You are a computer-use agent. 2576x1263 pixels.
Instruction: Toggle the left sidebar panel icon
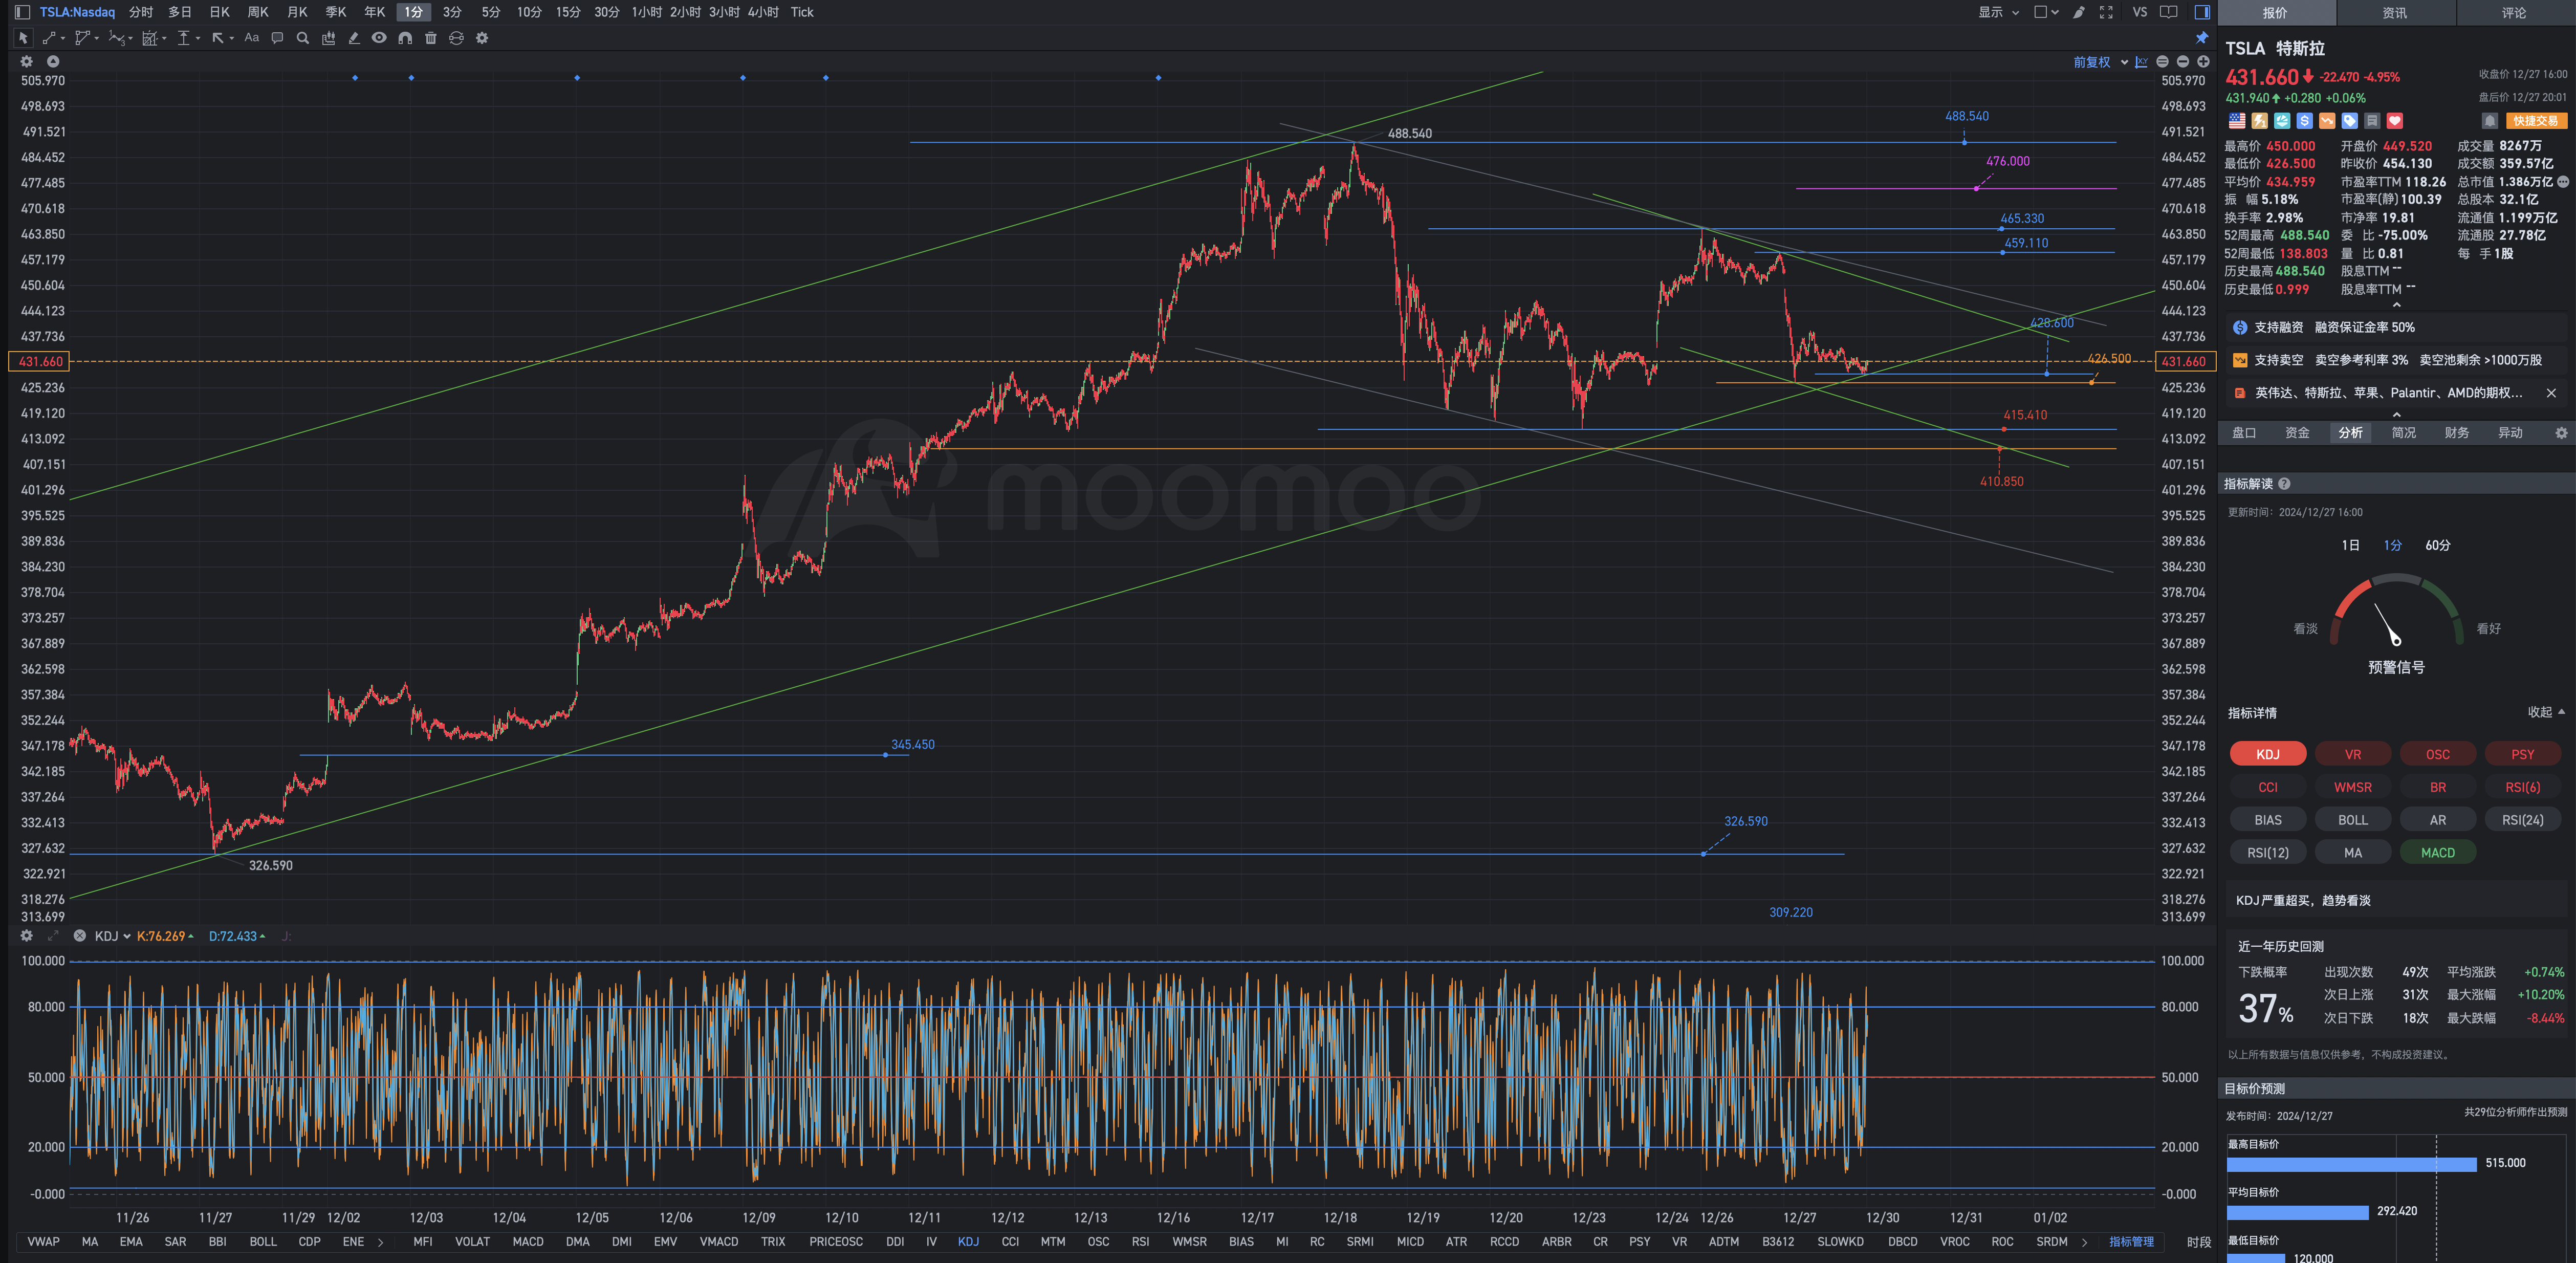click(22, 12)
